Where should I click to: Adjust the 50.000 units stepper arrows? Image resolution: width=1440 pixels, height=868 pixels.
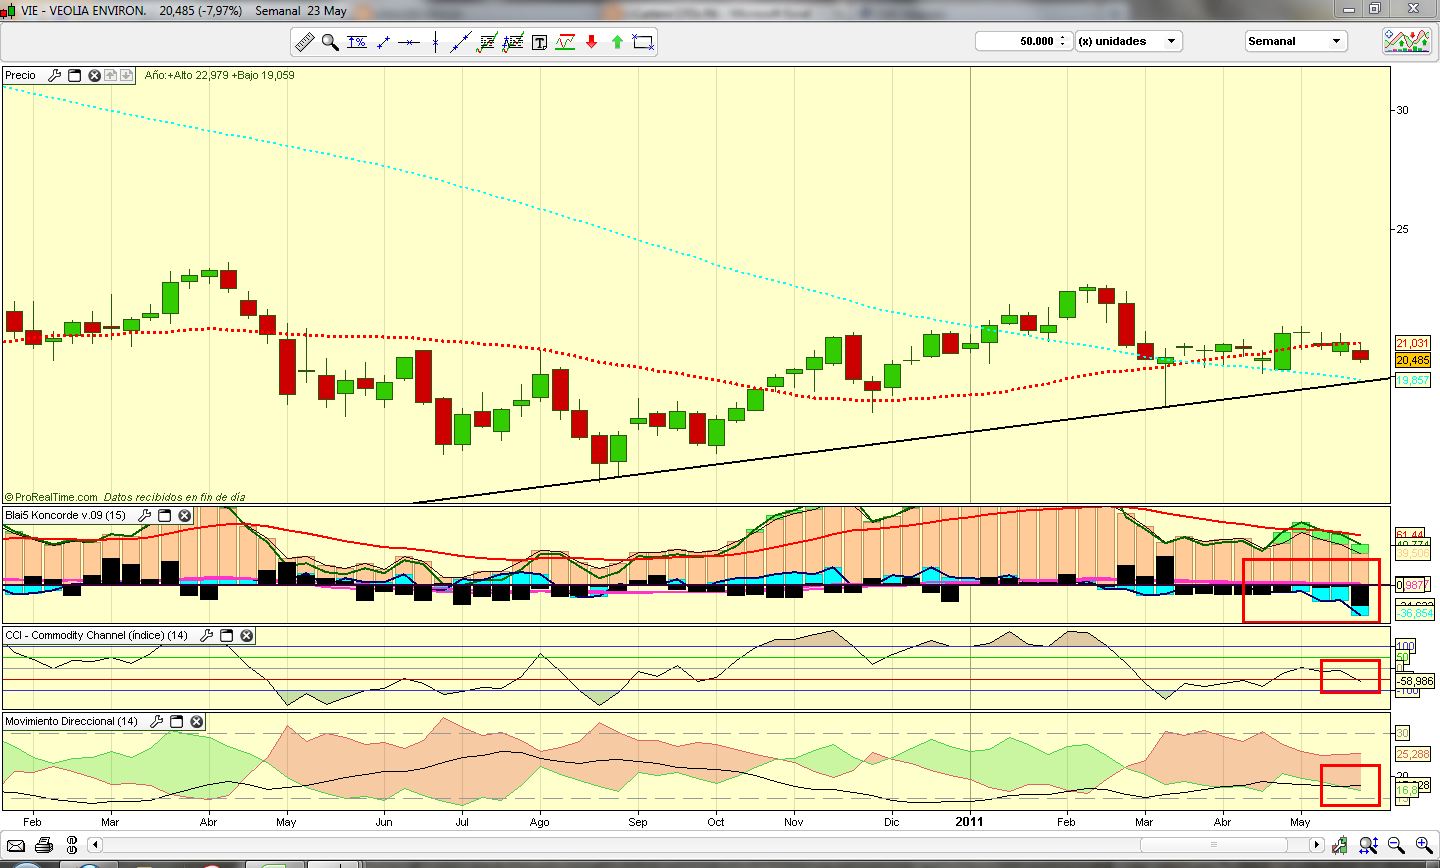[1064, 41]
